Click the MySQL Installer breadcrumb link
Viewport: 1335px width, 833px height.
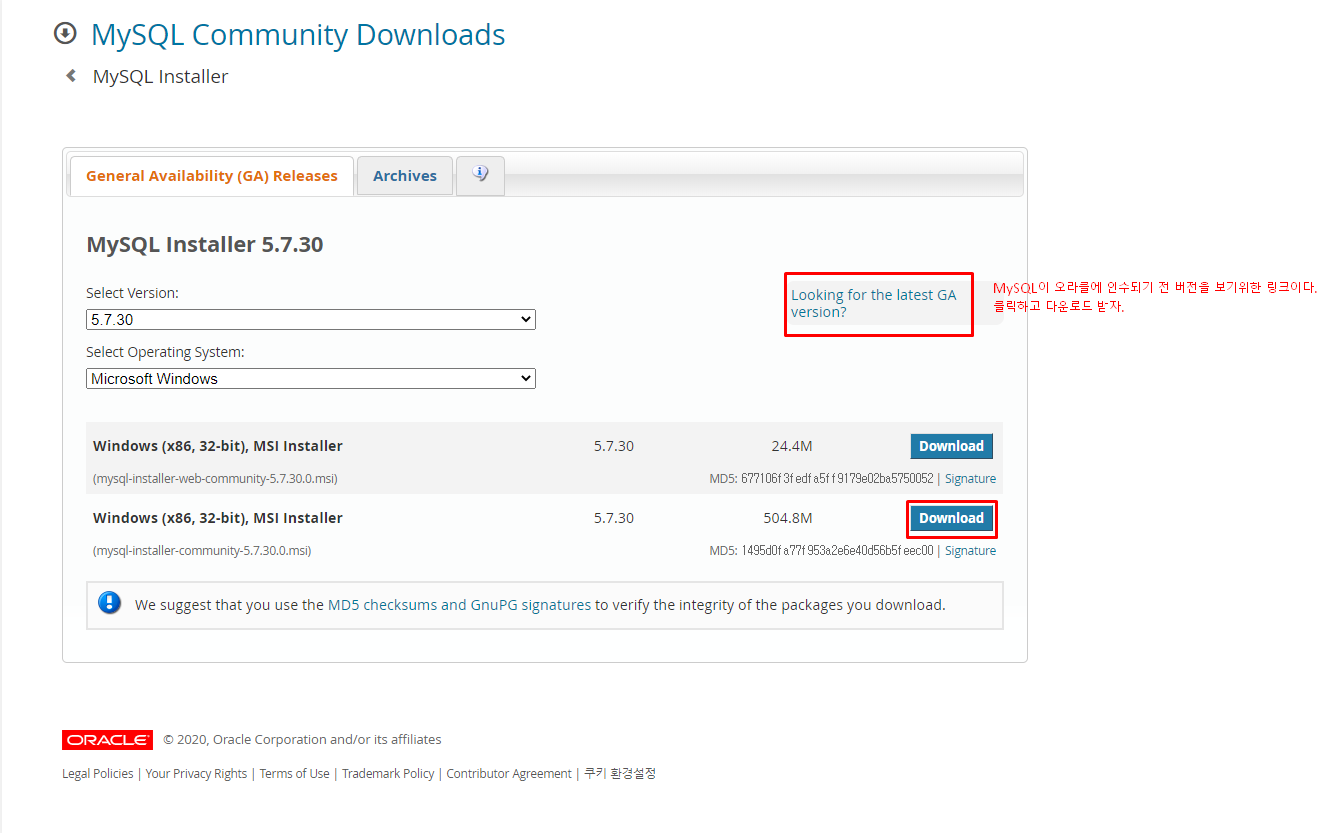tap(160, 77)
